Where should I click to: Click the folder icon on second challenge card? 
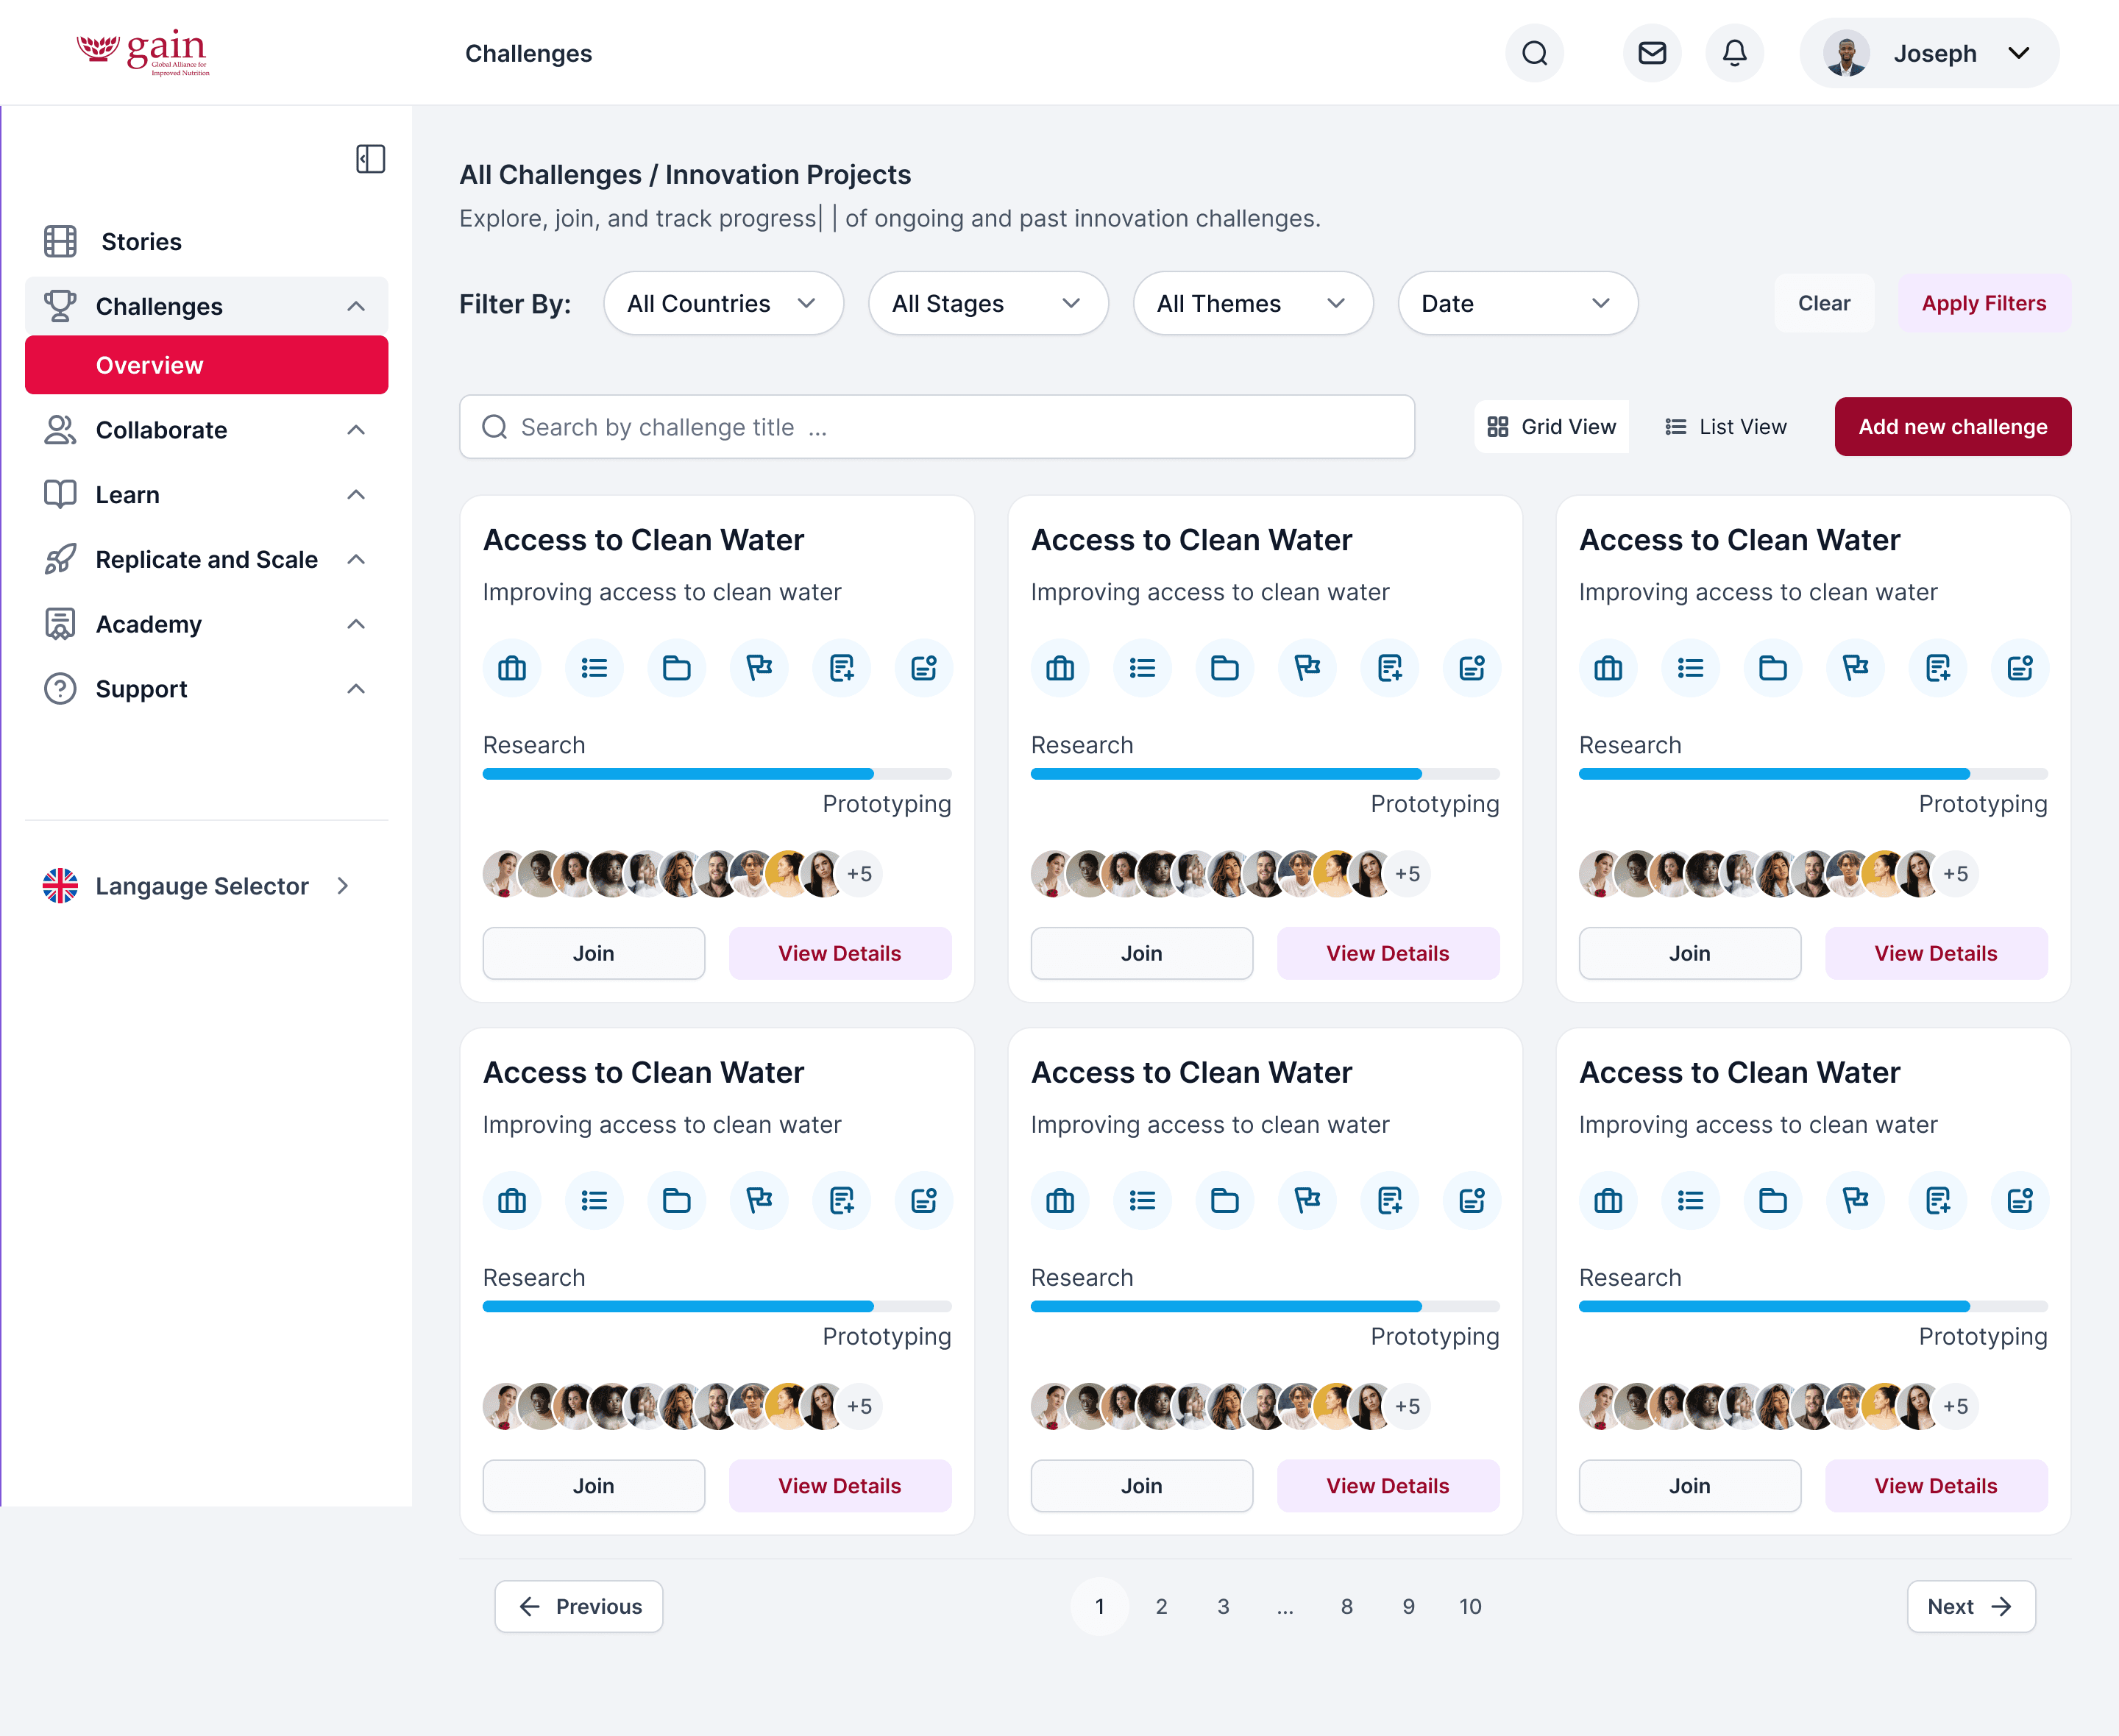pyautogui.click(x=1224, y=668)
